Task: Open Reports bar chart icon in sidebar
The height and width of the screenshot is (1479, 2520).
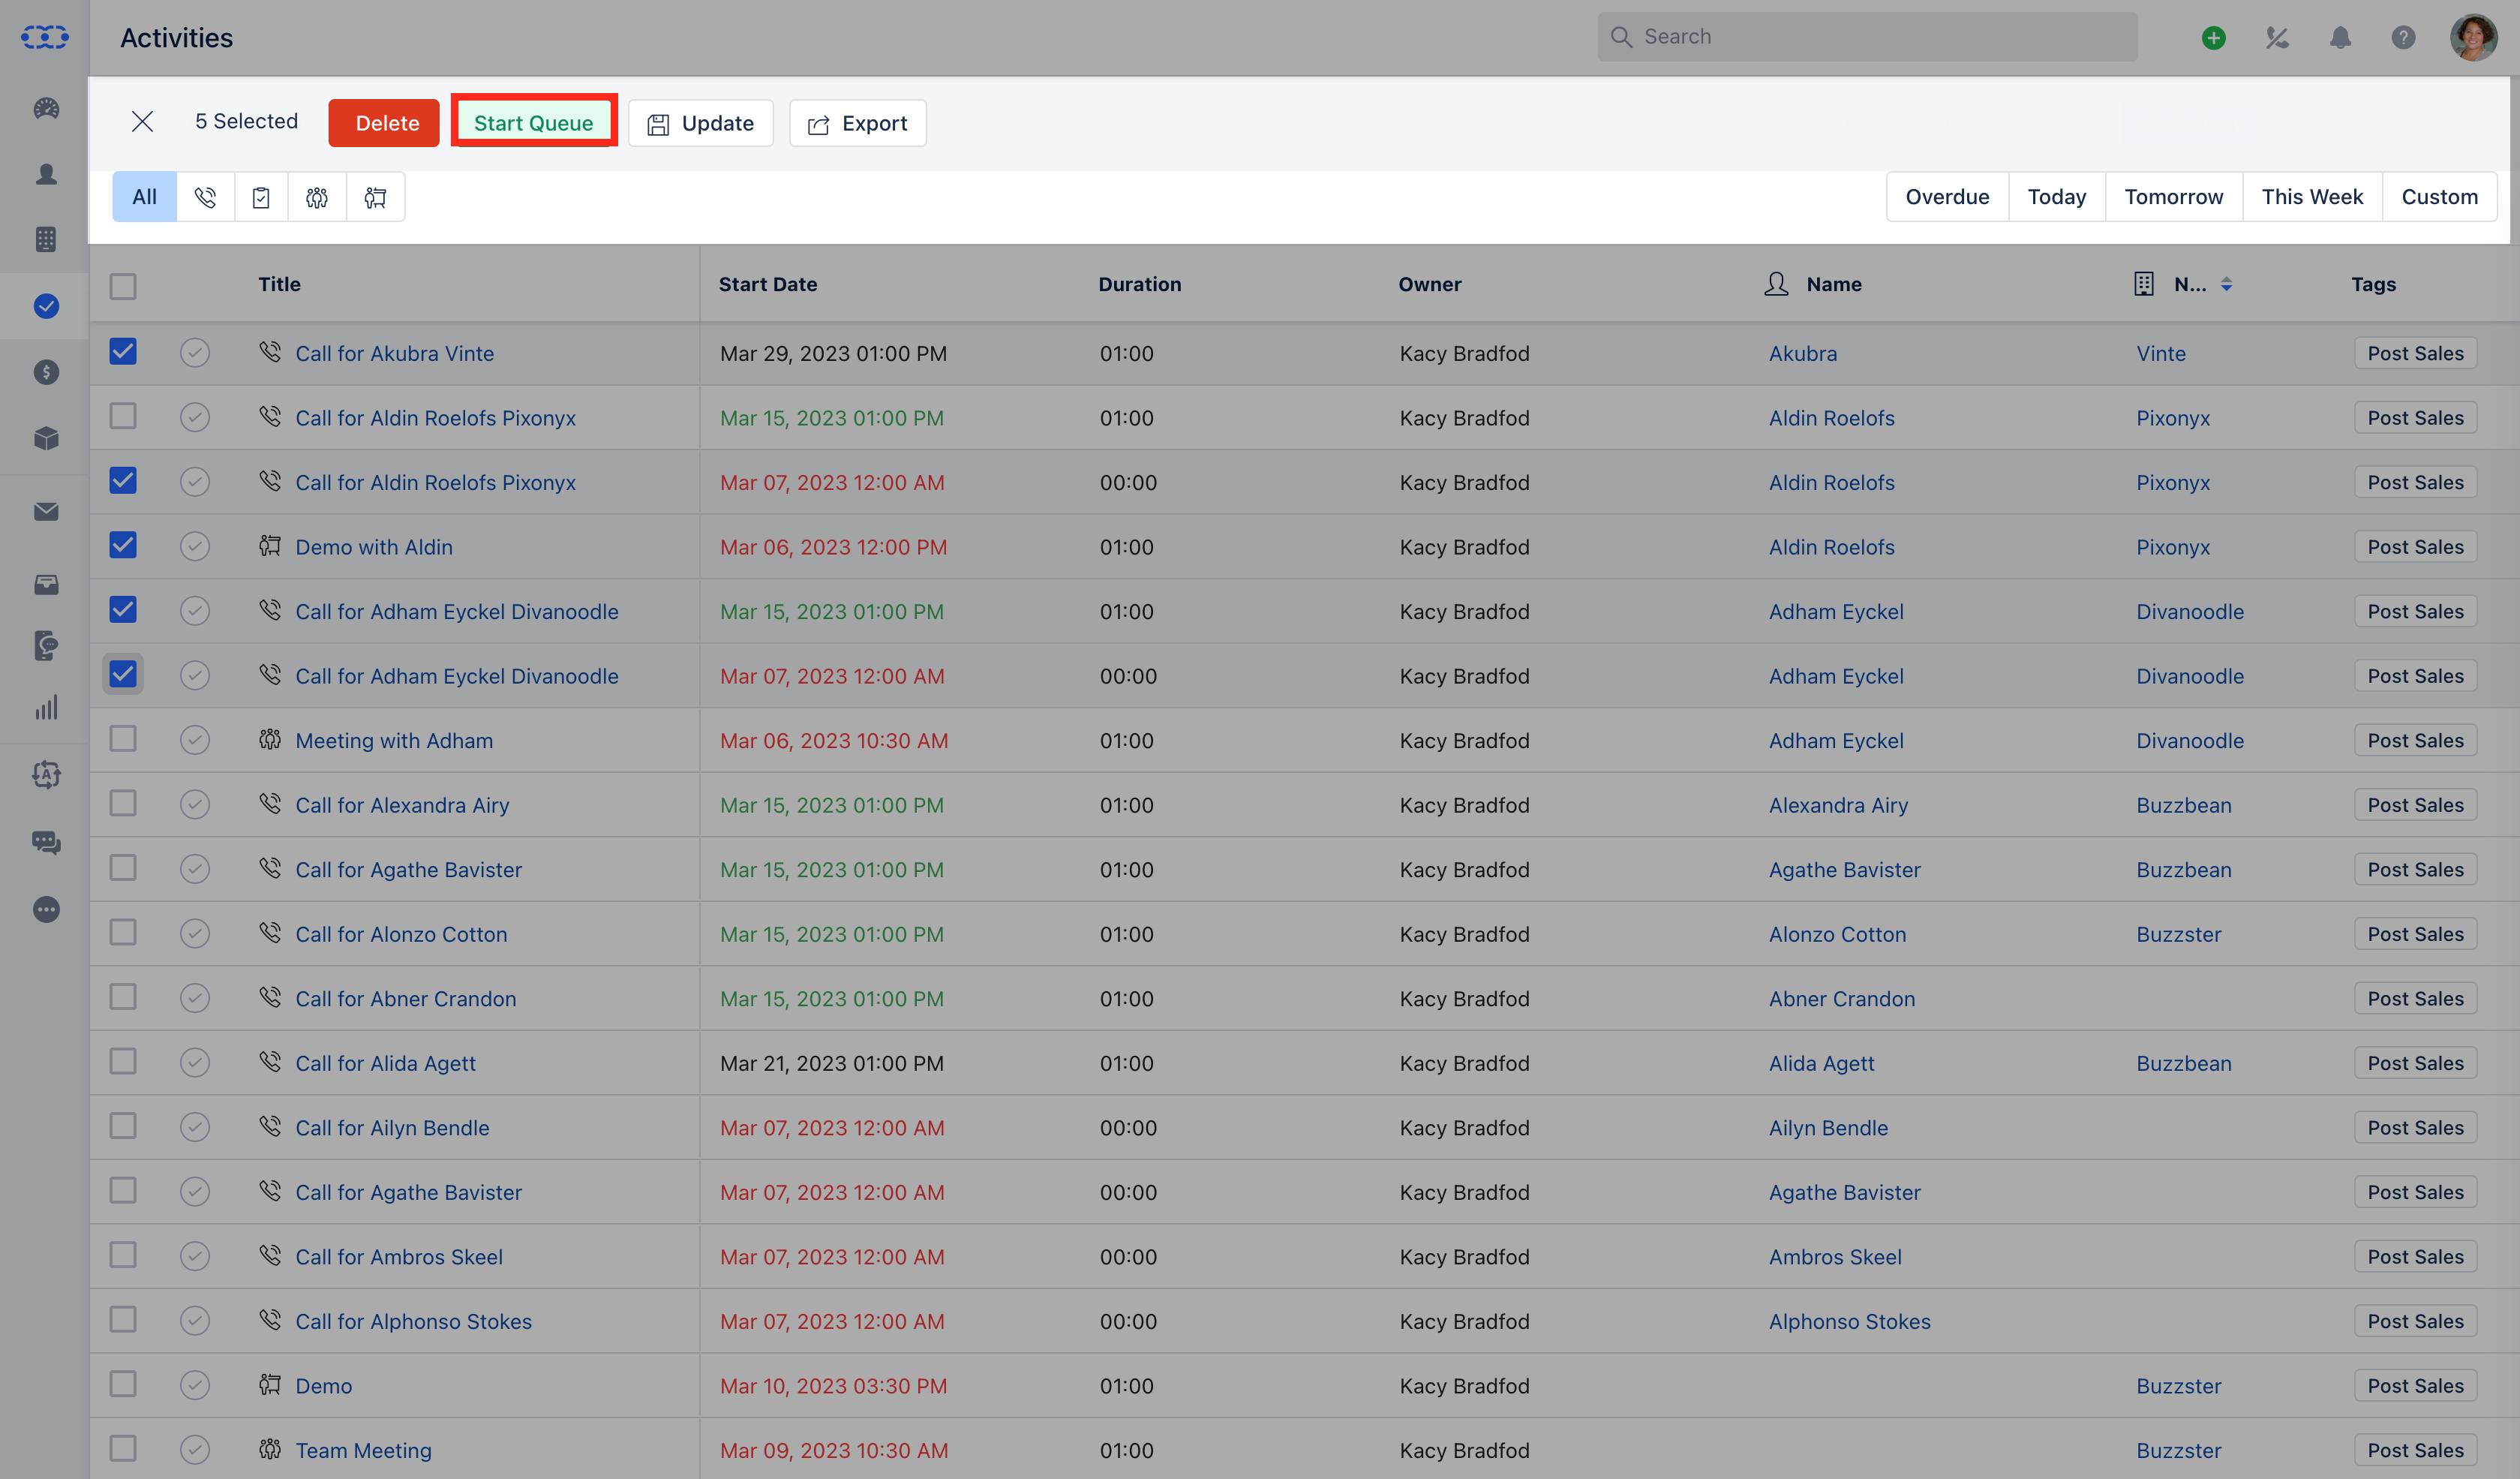Action: [46, 707]
